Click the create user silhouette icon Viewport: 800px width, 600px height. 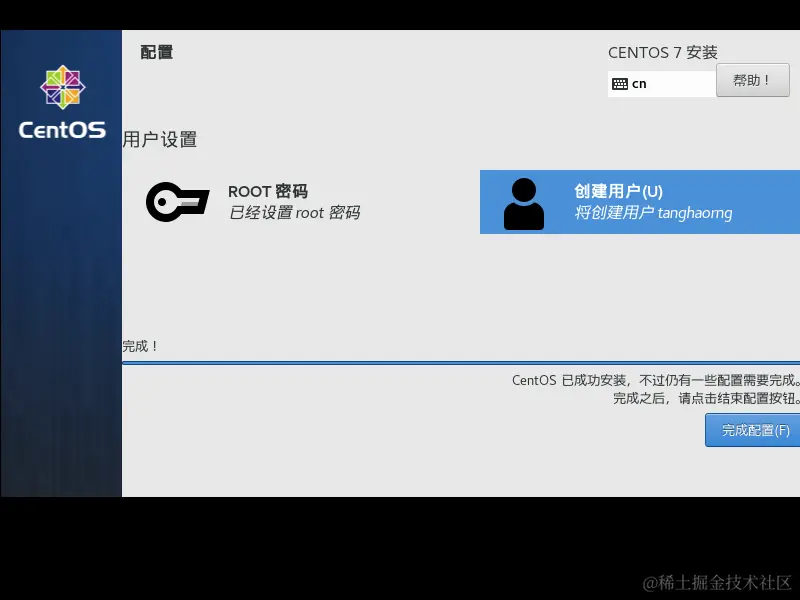[523, 204]
